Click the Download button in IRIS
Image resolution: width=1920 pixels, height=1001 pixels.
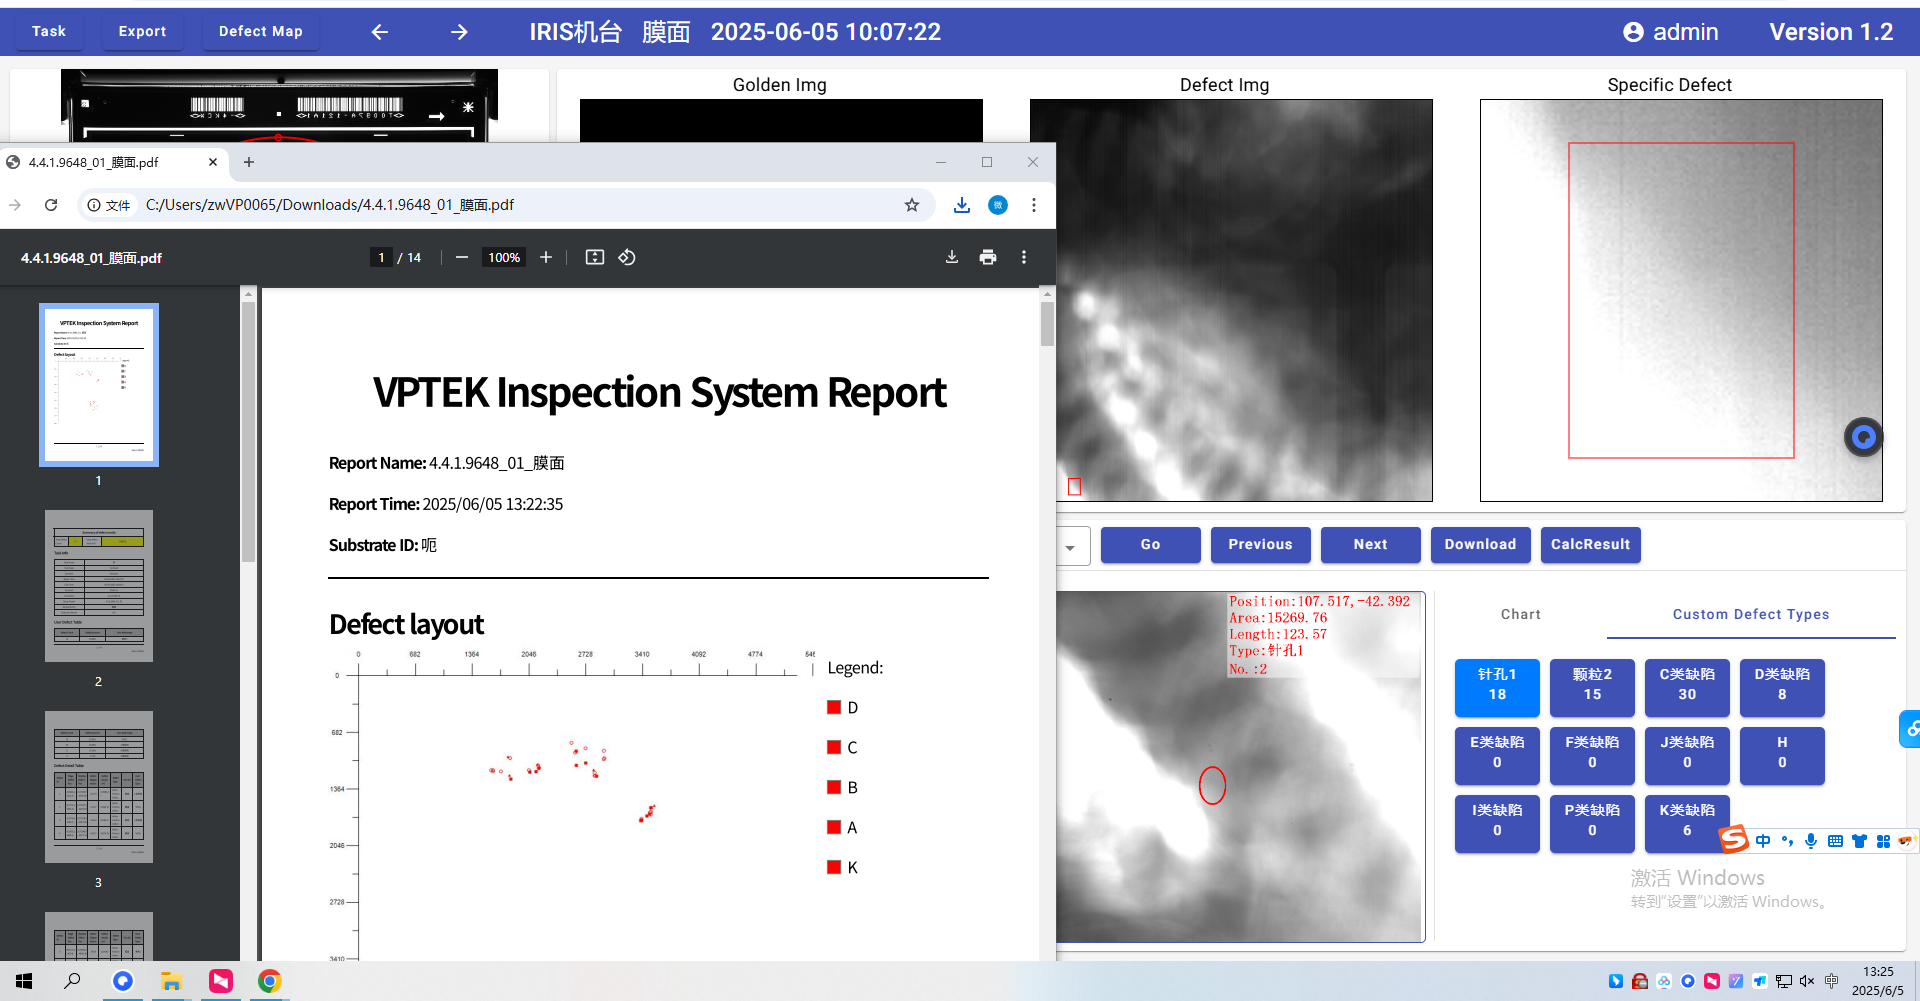click(1481, 545)
